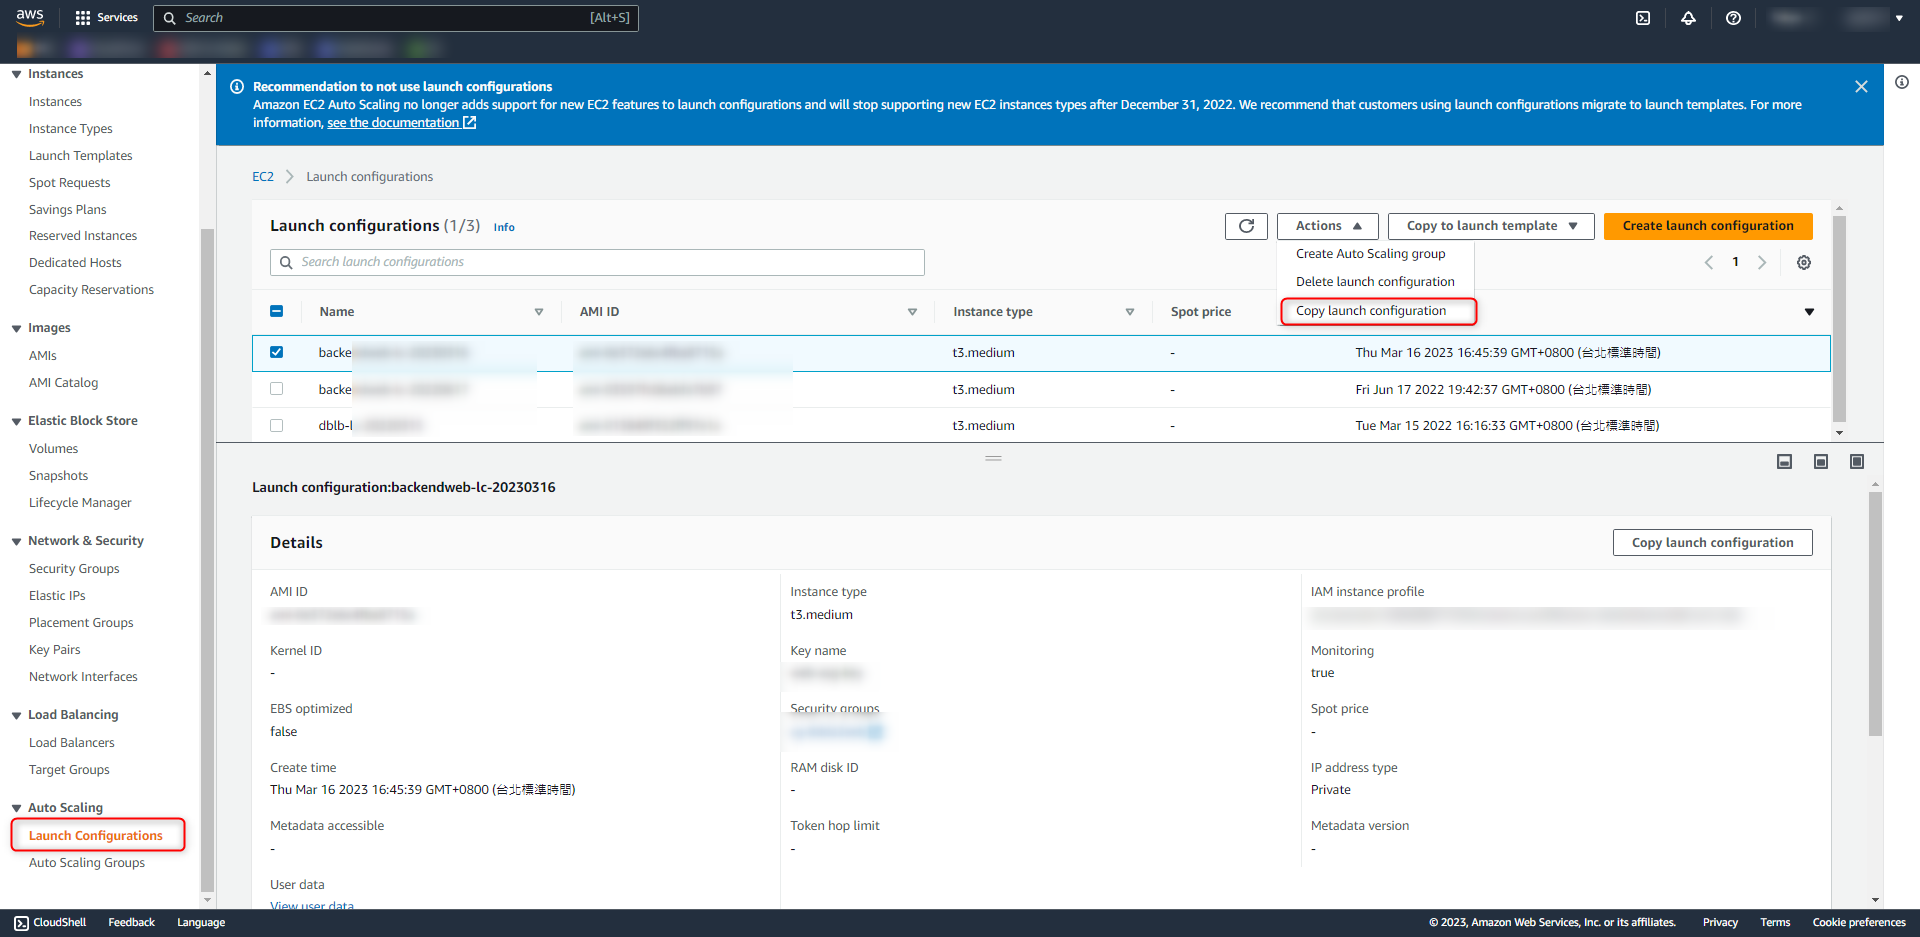Set split panel to half height
The image size is (1920, 937).
tap(1821, 461)
